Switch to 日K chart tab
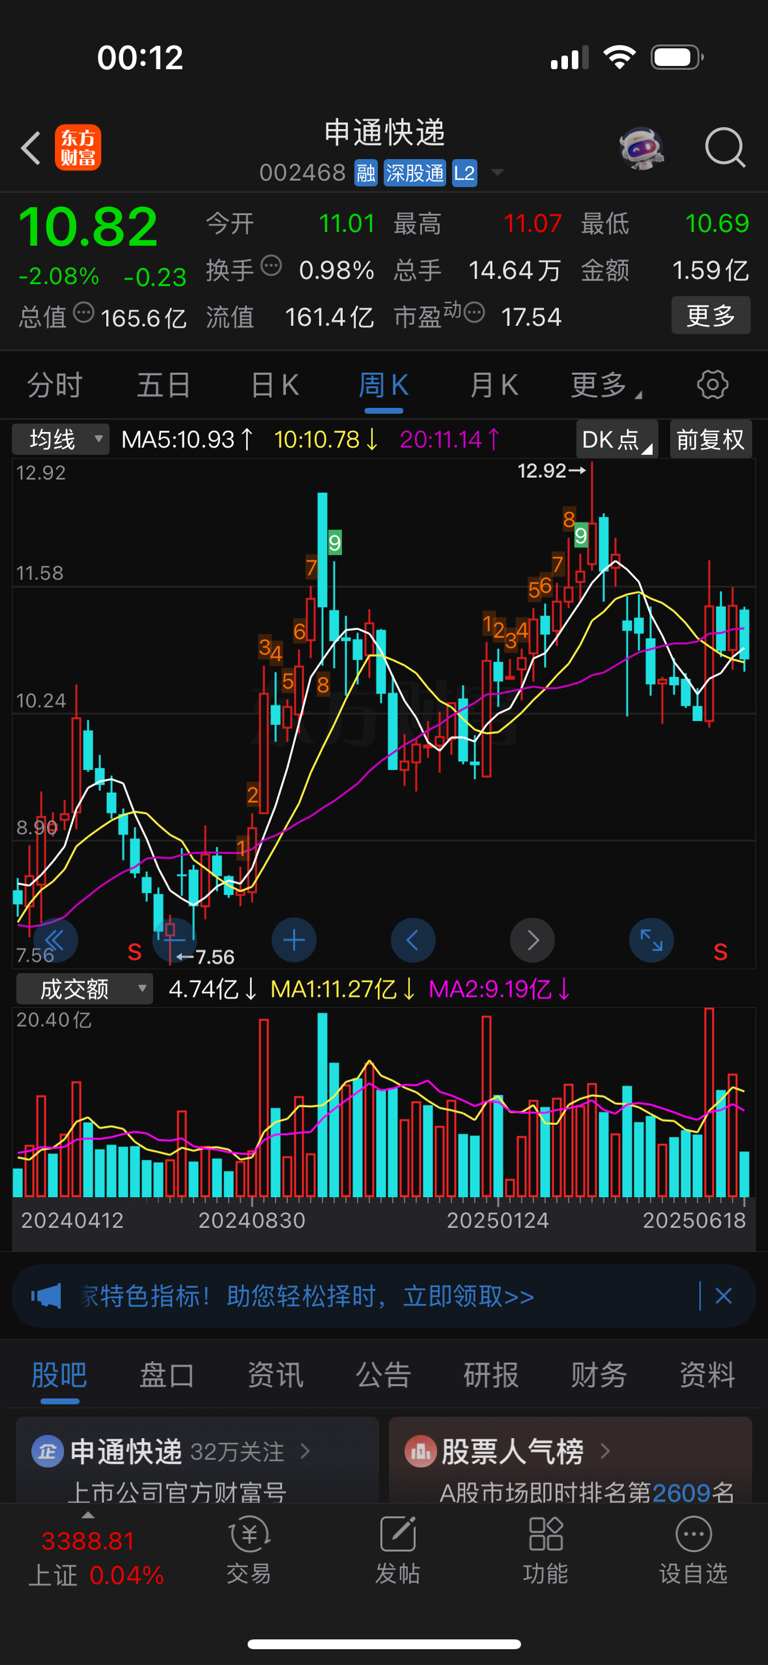 (274, 385)
